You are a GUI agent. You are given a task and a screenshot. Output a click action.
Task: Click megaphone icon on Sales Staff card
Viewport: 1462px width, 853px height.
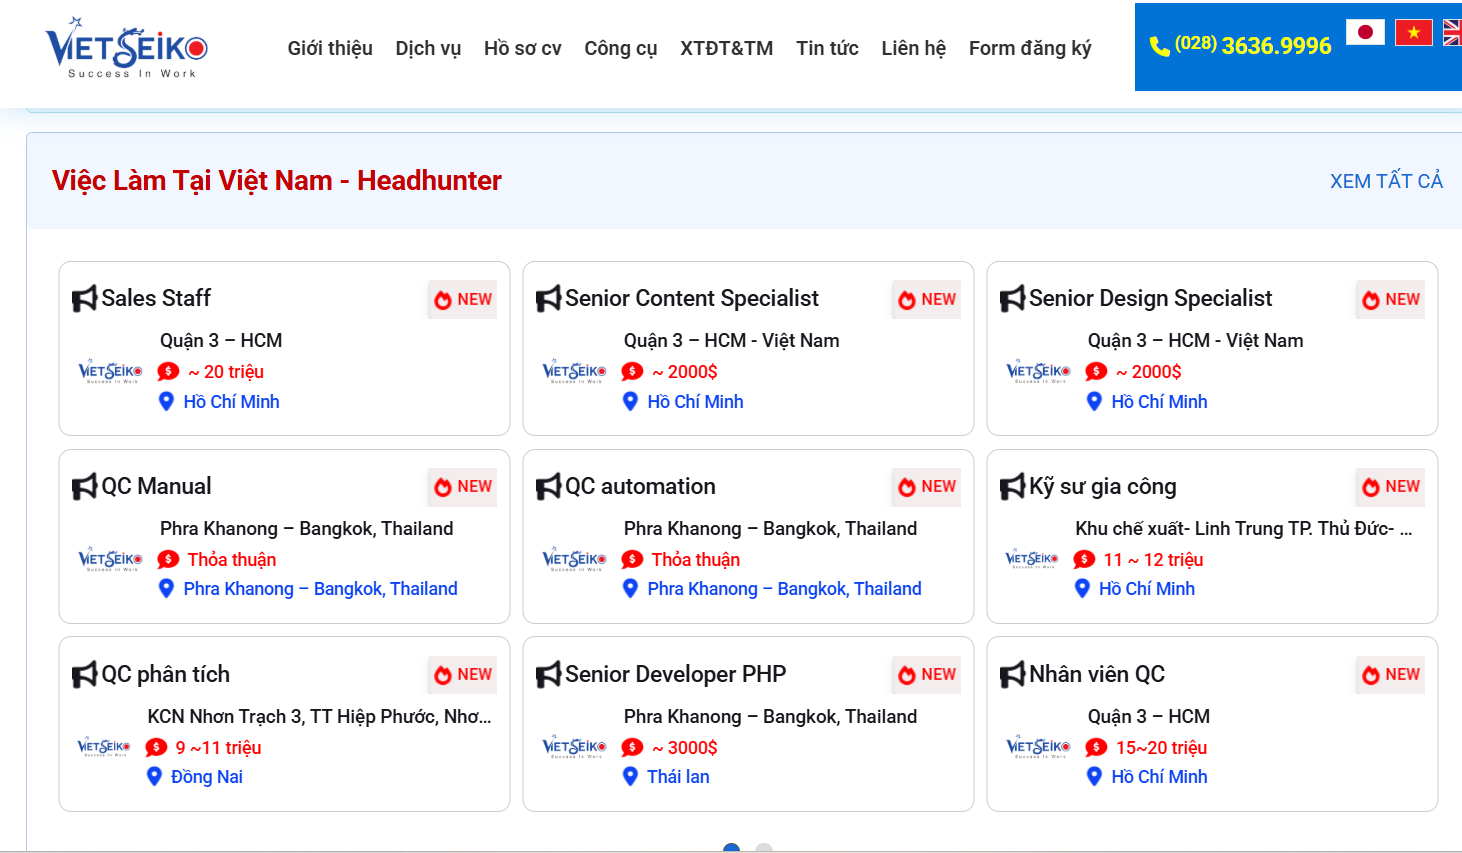[85, 299]
